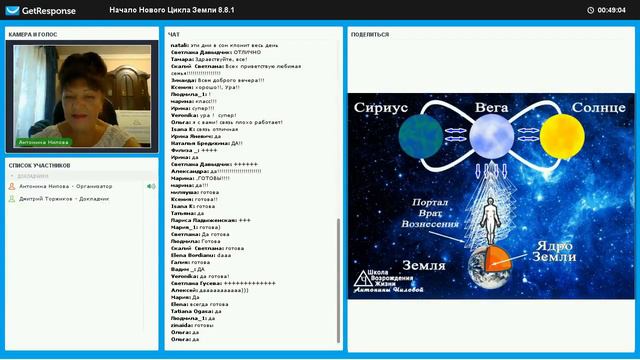Click the school triangle logo on the slide

[362, 278]
